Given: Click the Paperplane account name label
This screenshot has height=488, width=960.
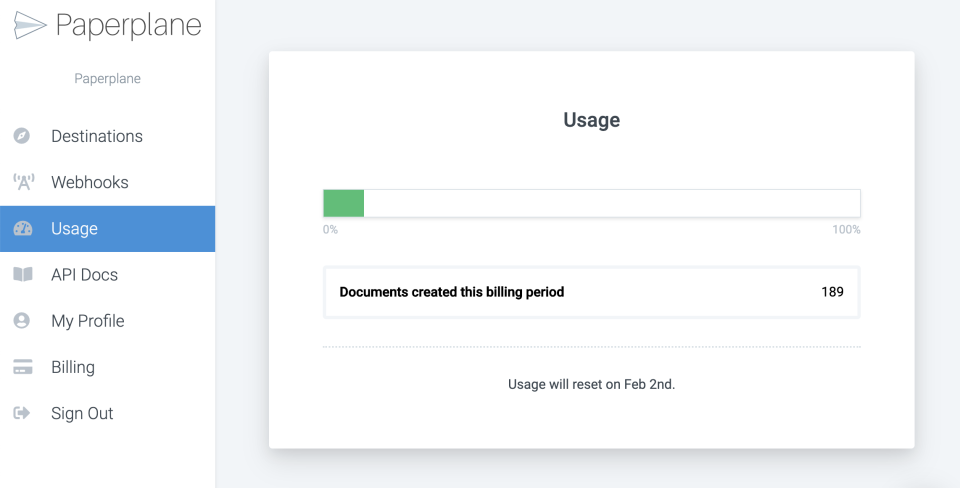Looking at the screenshot, I should pyautogui.click(x=107, y=79).
